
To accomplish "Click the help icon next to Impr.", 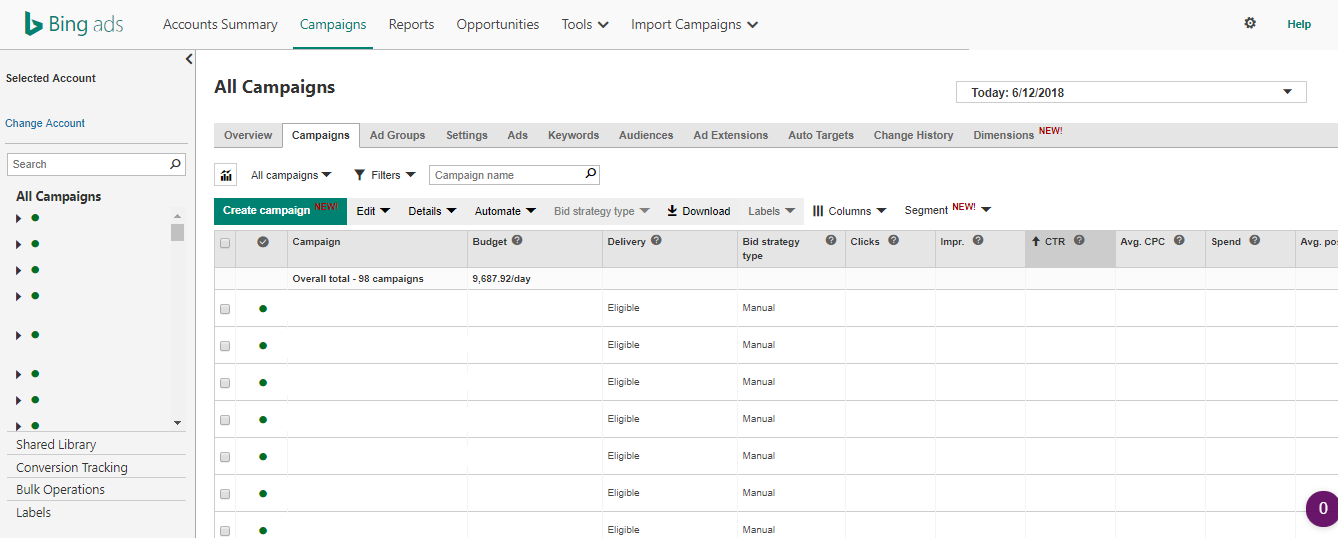I will pos(978,240).
